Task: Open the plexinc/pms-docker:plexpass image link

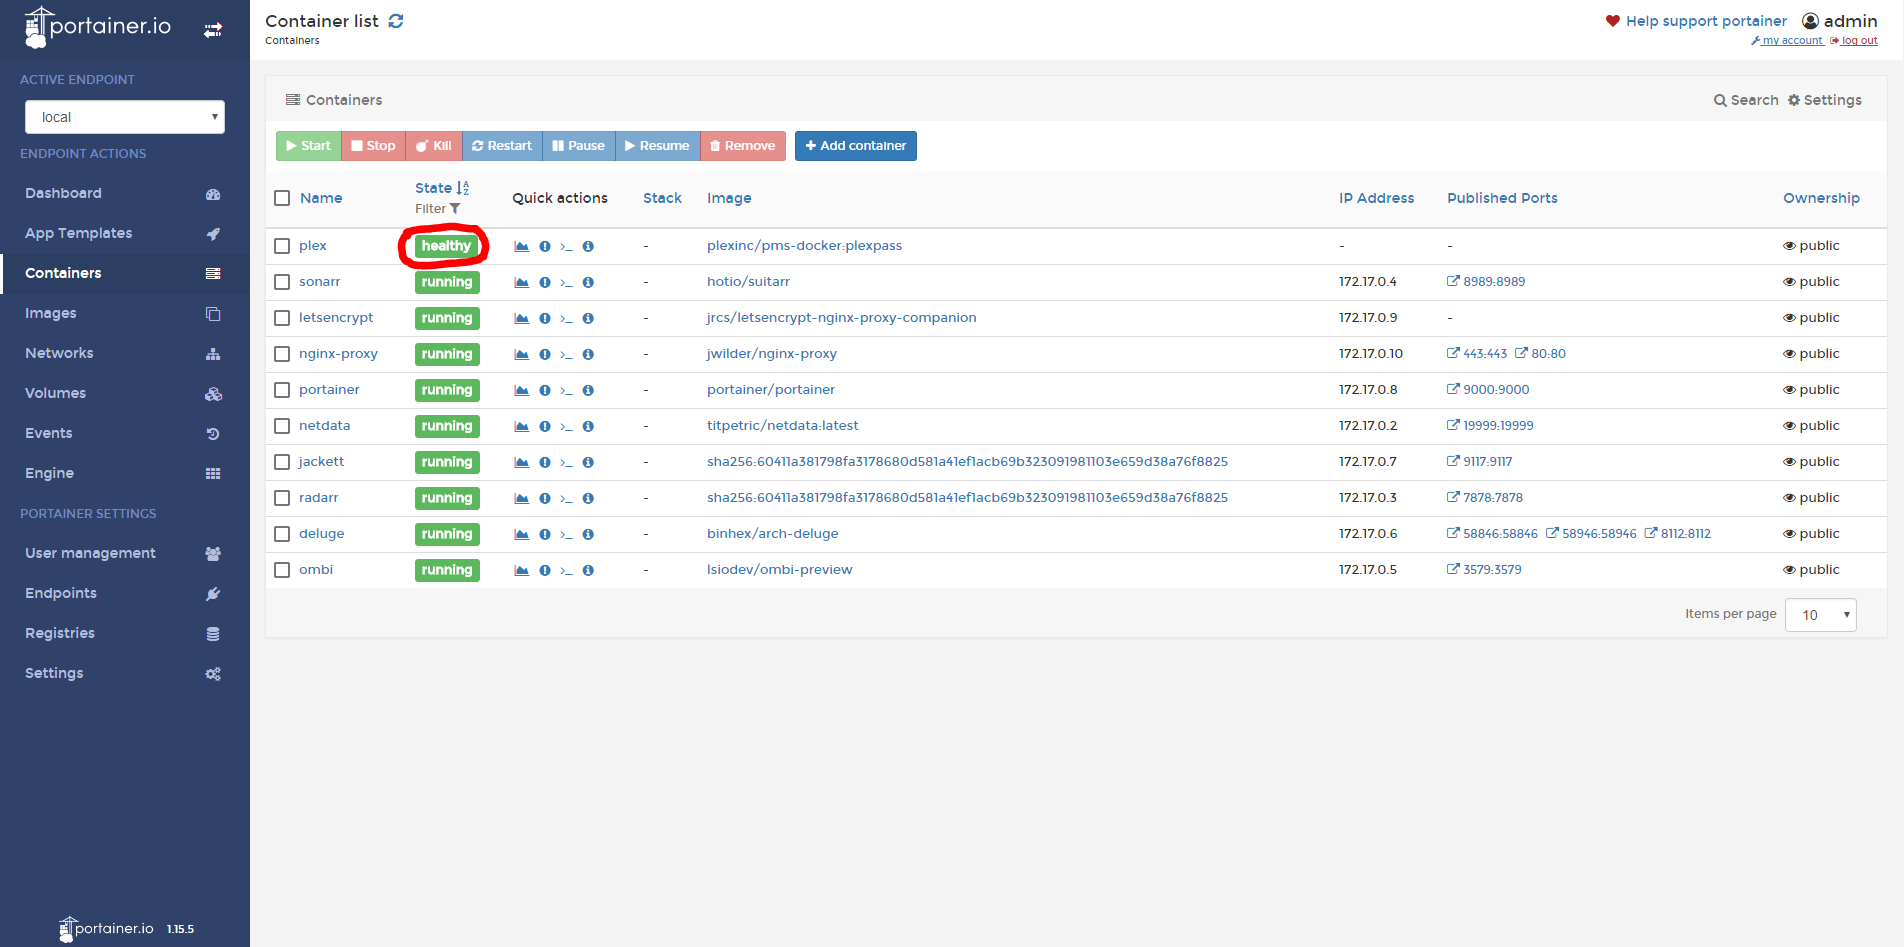Action: click(x=804, y=246)
